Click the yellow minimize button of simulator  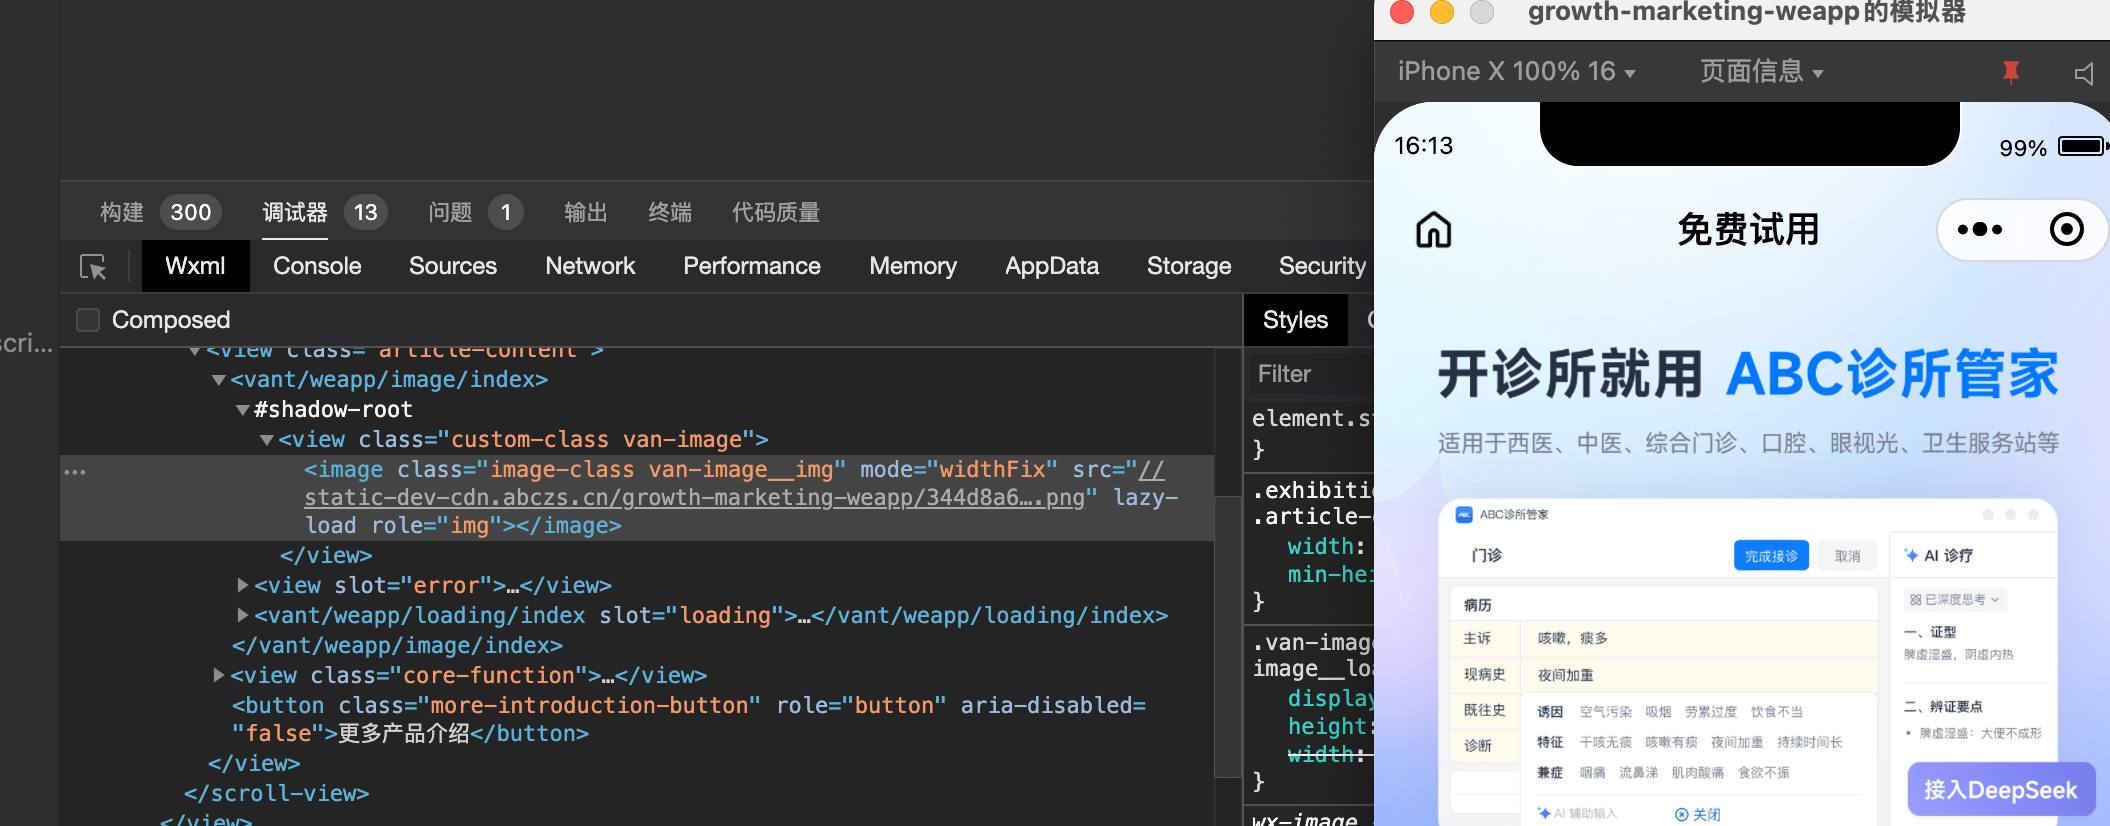pyautogui.click(x=1442, y=12)
